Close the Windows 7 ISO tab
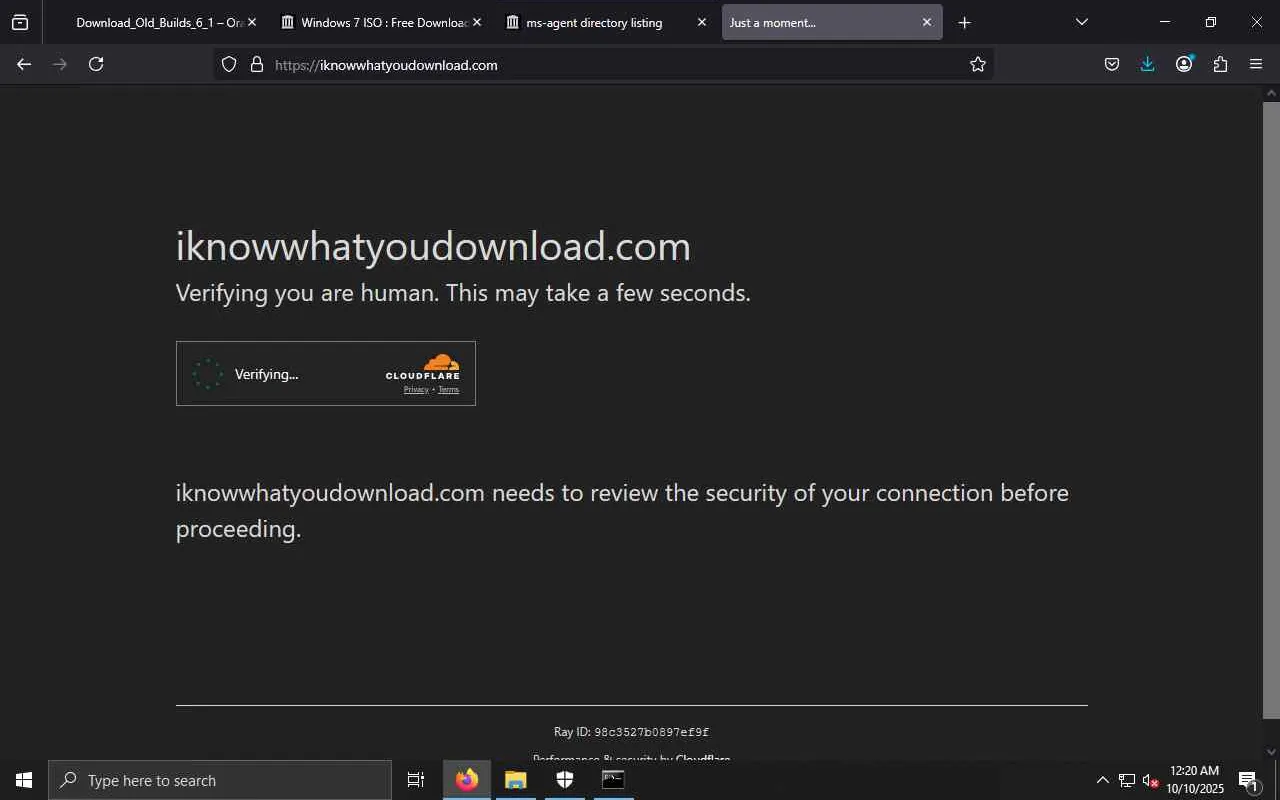 (476, 22)
